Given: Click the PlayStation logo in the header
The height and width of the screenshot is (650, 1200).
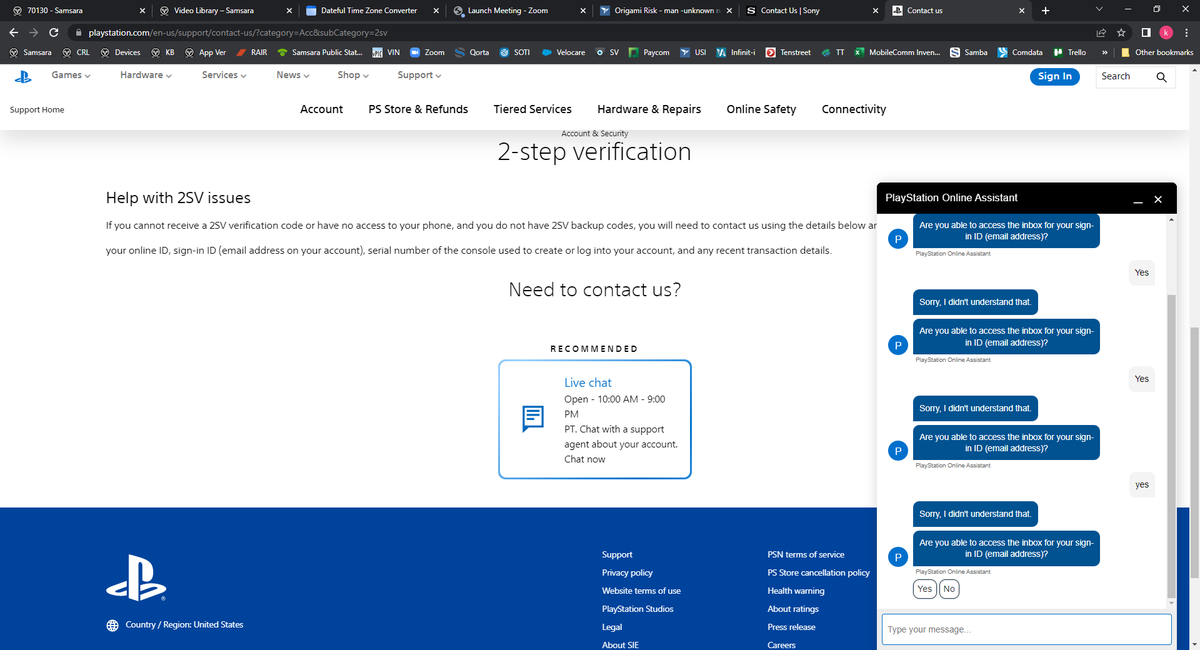Looking at the screenshot, I should click(x=22, y=75).
